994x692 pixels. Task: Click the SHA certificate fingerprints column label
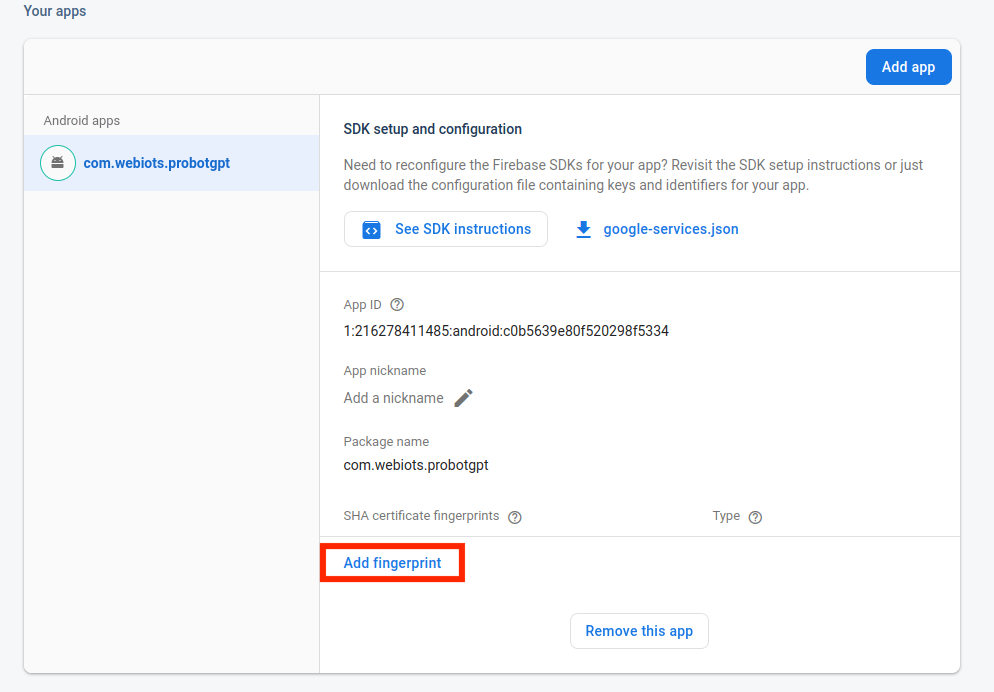421,516
